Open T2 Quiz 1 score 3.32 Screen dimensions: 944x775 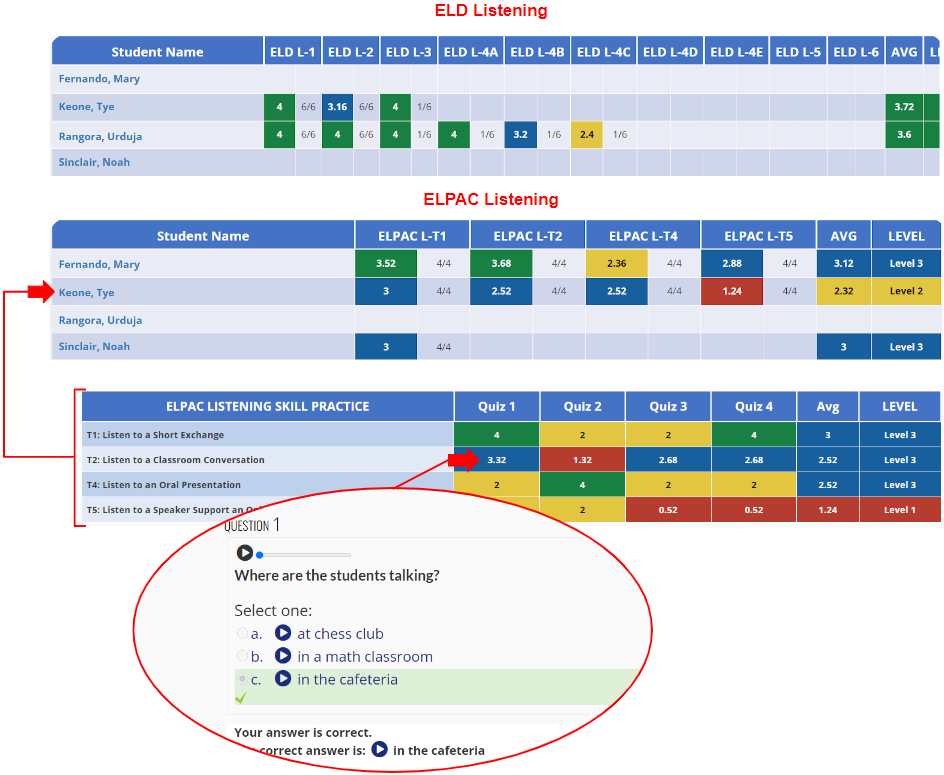click(497, 460)
